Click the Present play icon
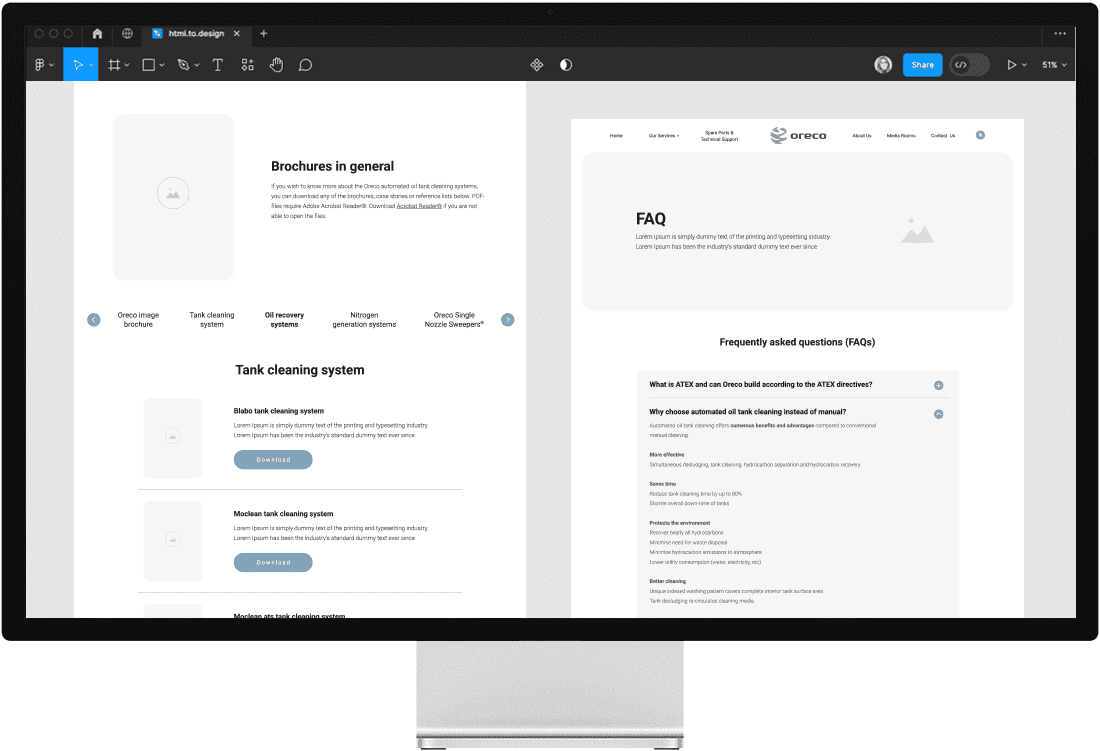1100x751 pixels. point(1012,65)
